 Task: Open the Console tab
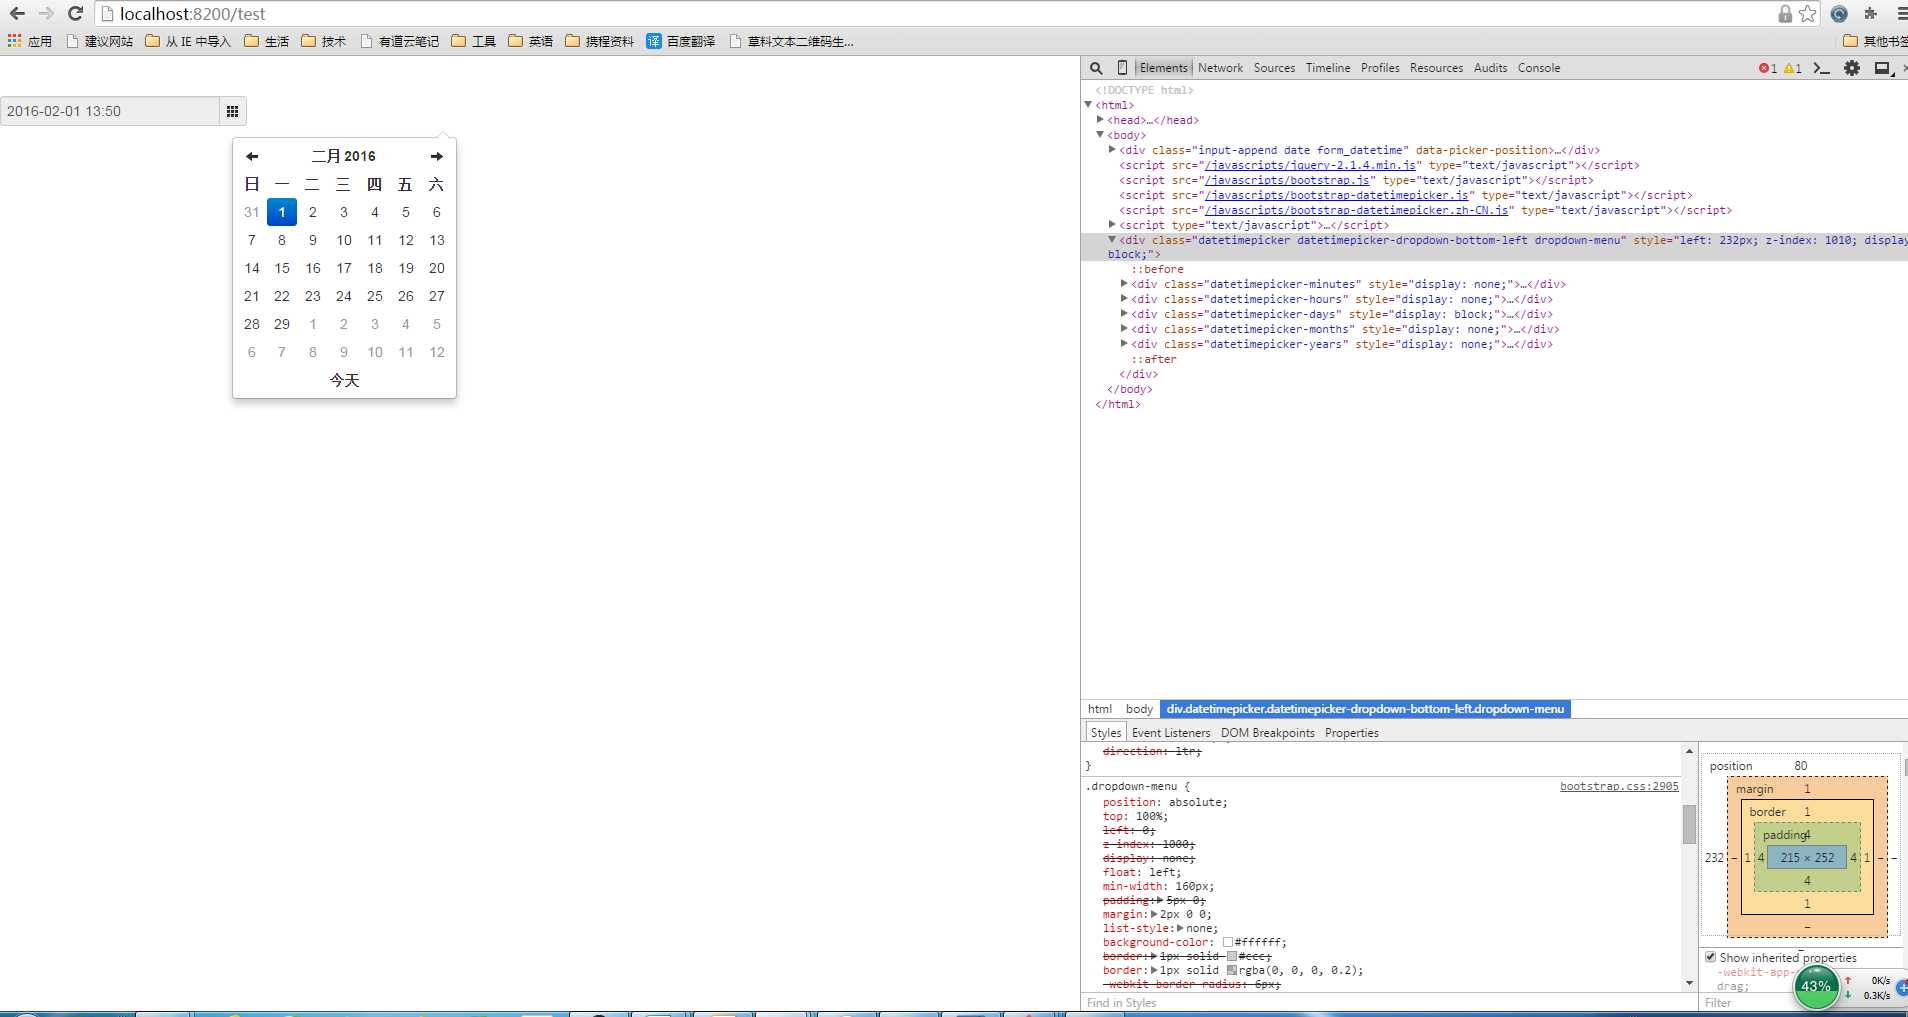[x=1539, y=68]
